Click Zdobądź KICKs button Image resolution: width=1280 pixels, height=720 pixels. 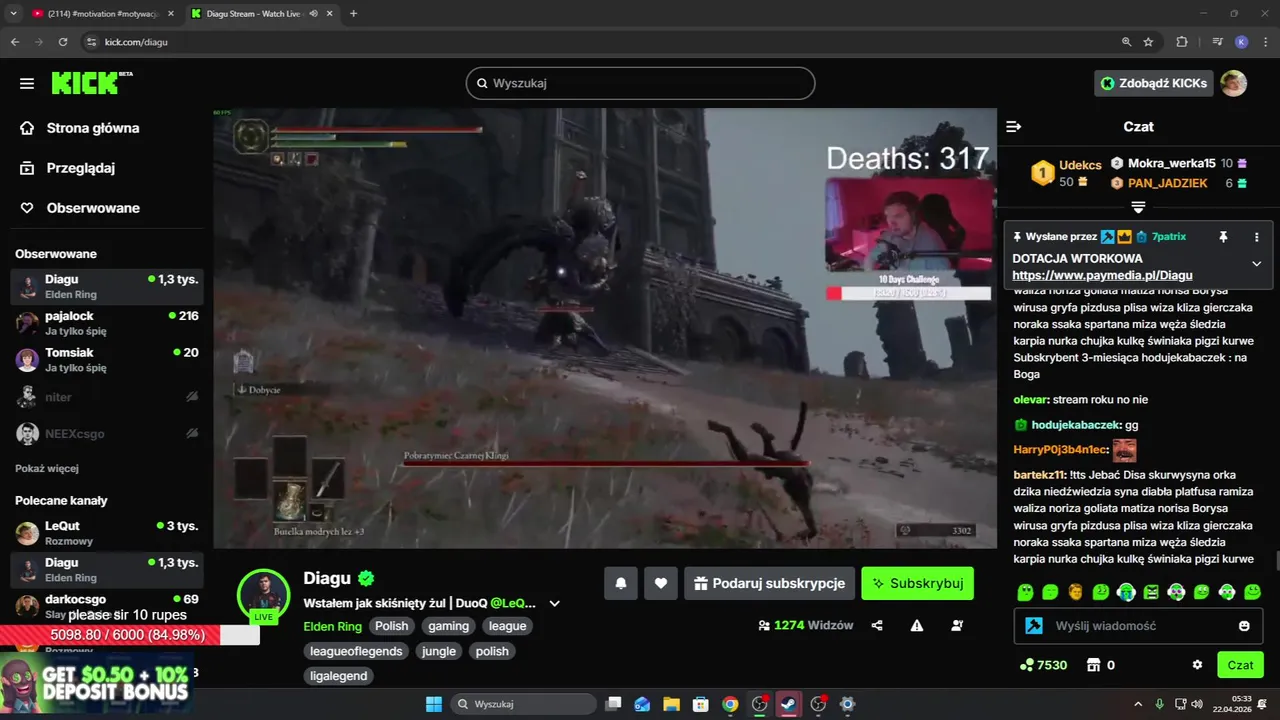pyautogui.click(x=1154, y=83)
